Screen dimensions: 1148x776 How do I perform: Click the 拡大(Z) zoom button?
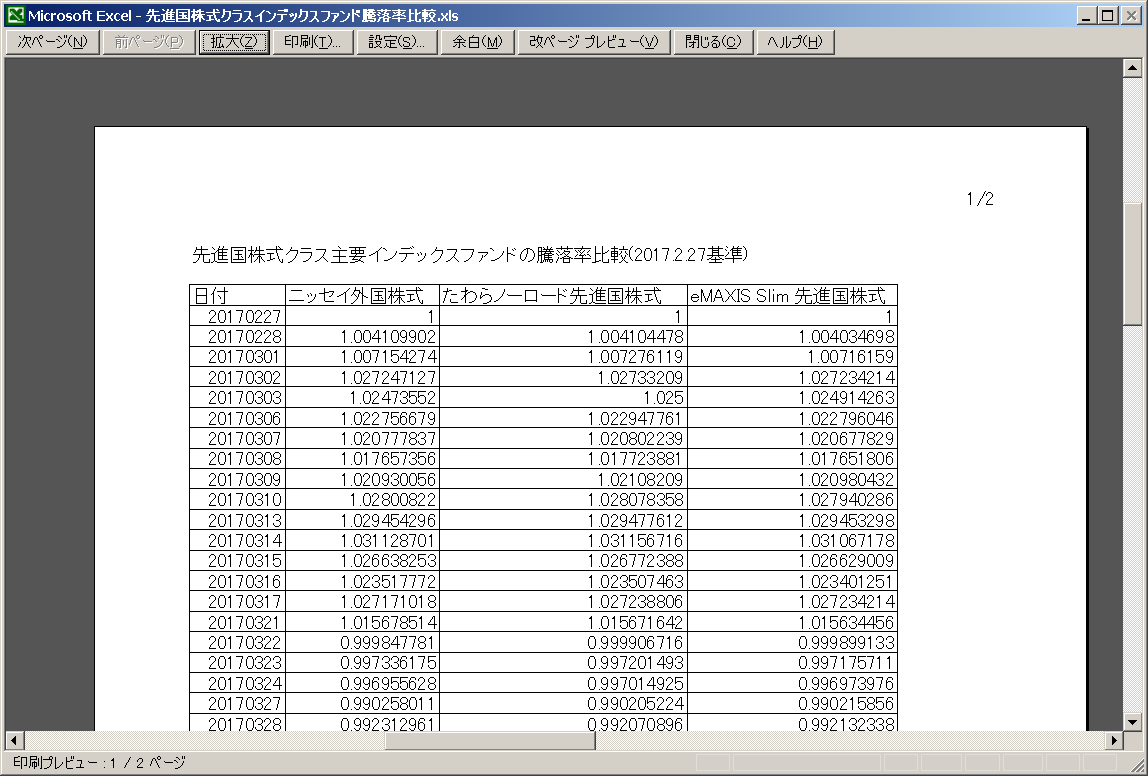[x=234, y=42]
